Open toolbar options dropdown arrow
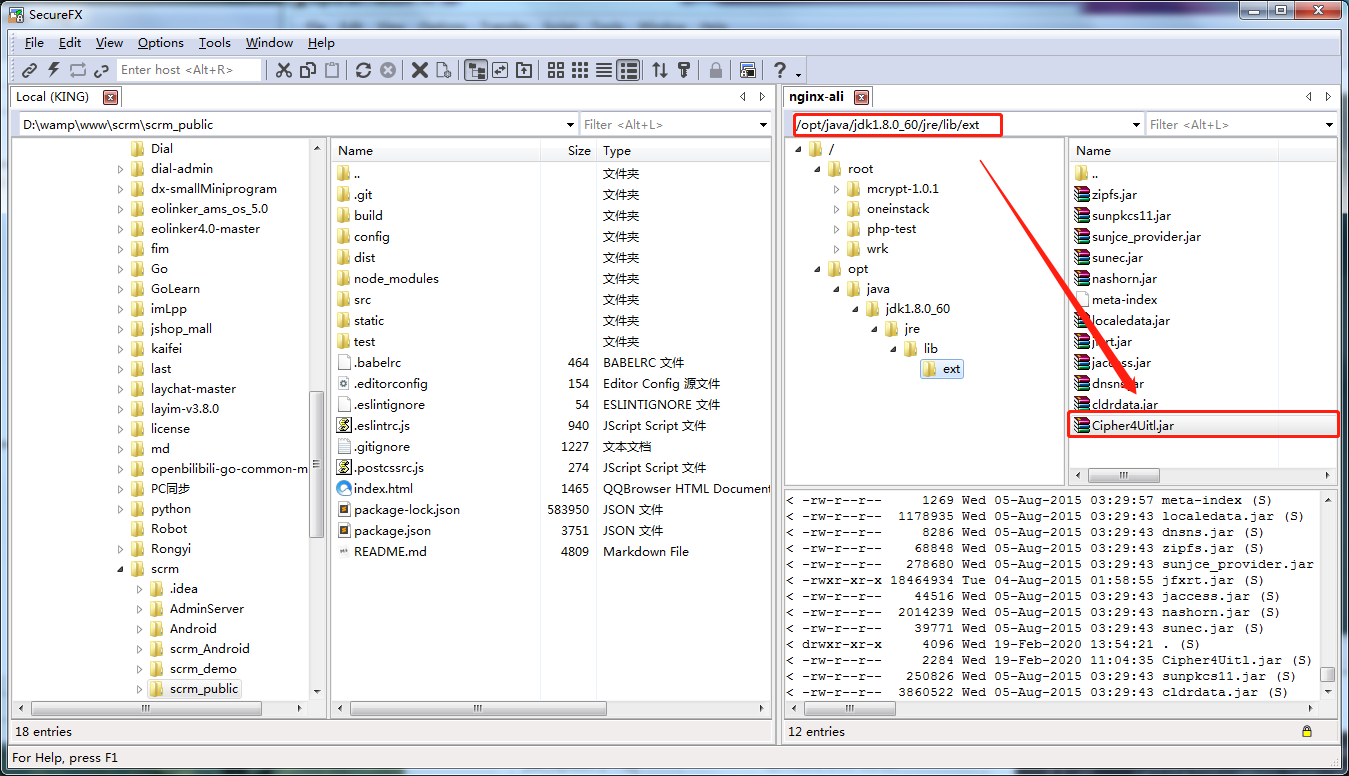The image size is (1349, 776). pos(799,75)
